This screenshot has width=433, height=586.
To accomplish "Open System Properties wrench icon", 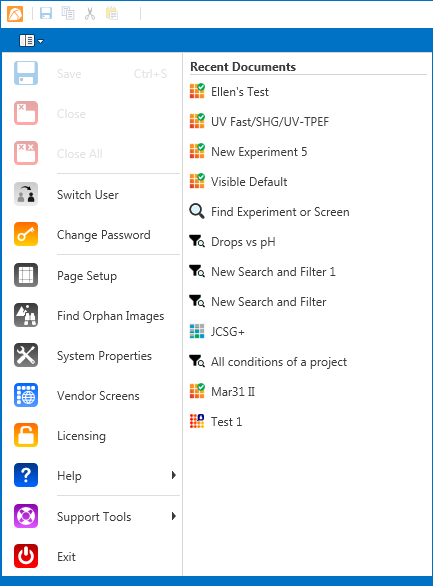I will click(26, 355).
